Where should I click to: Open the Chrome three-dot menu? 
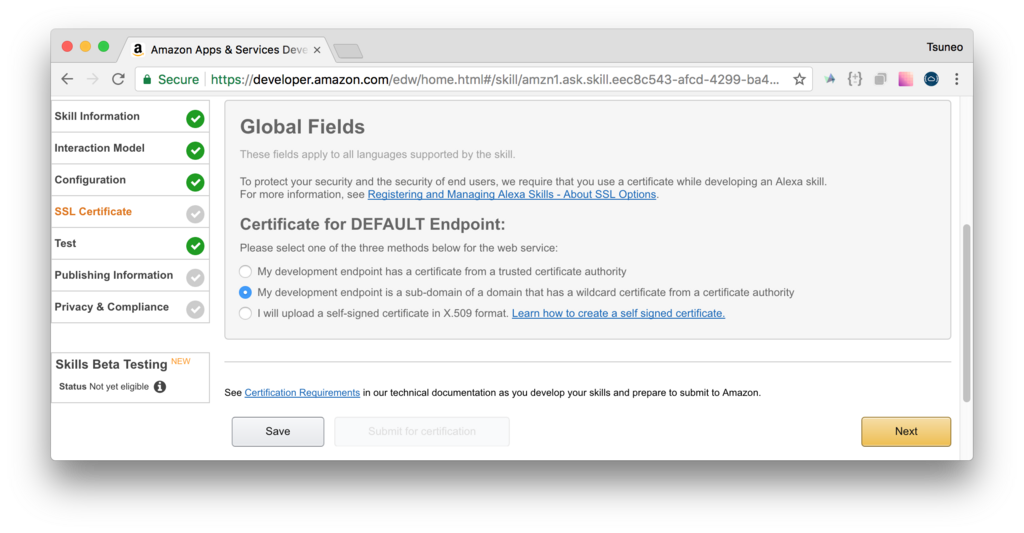click(x=957, y=79)
